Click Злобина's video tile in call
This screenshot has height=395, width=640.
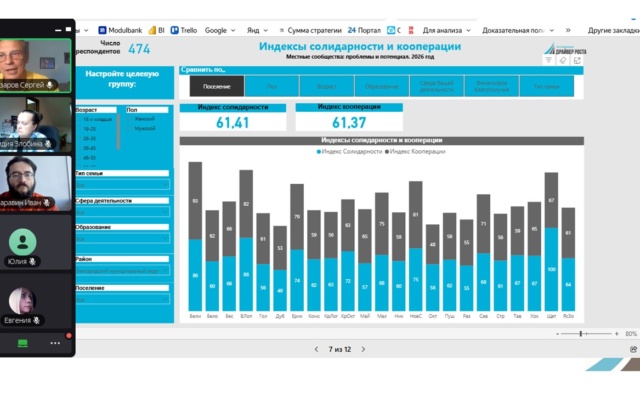pyautogui.click(x=36, y=124)
